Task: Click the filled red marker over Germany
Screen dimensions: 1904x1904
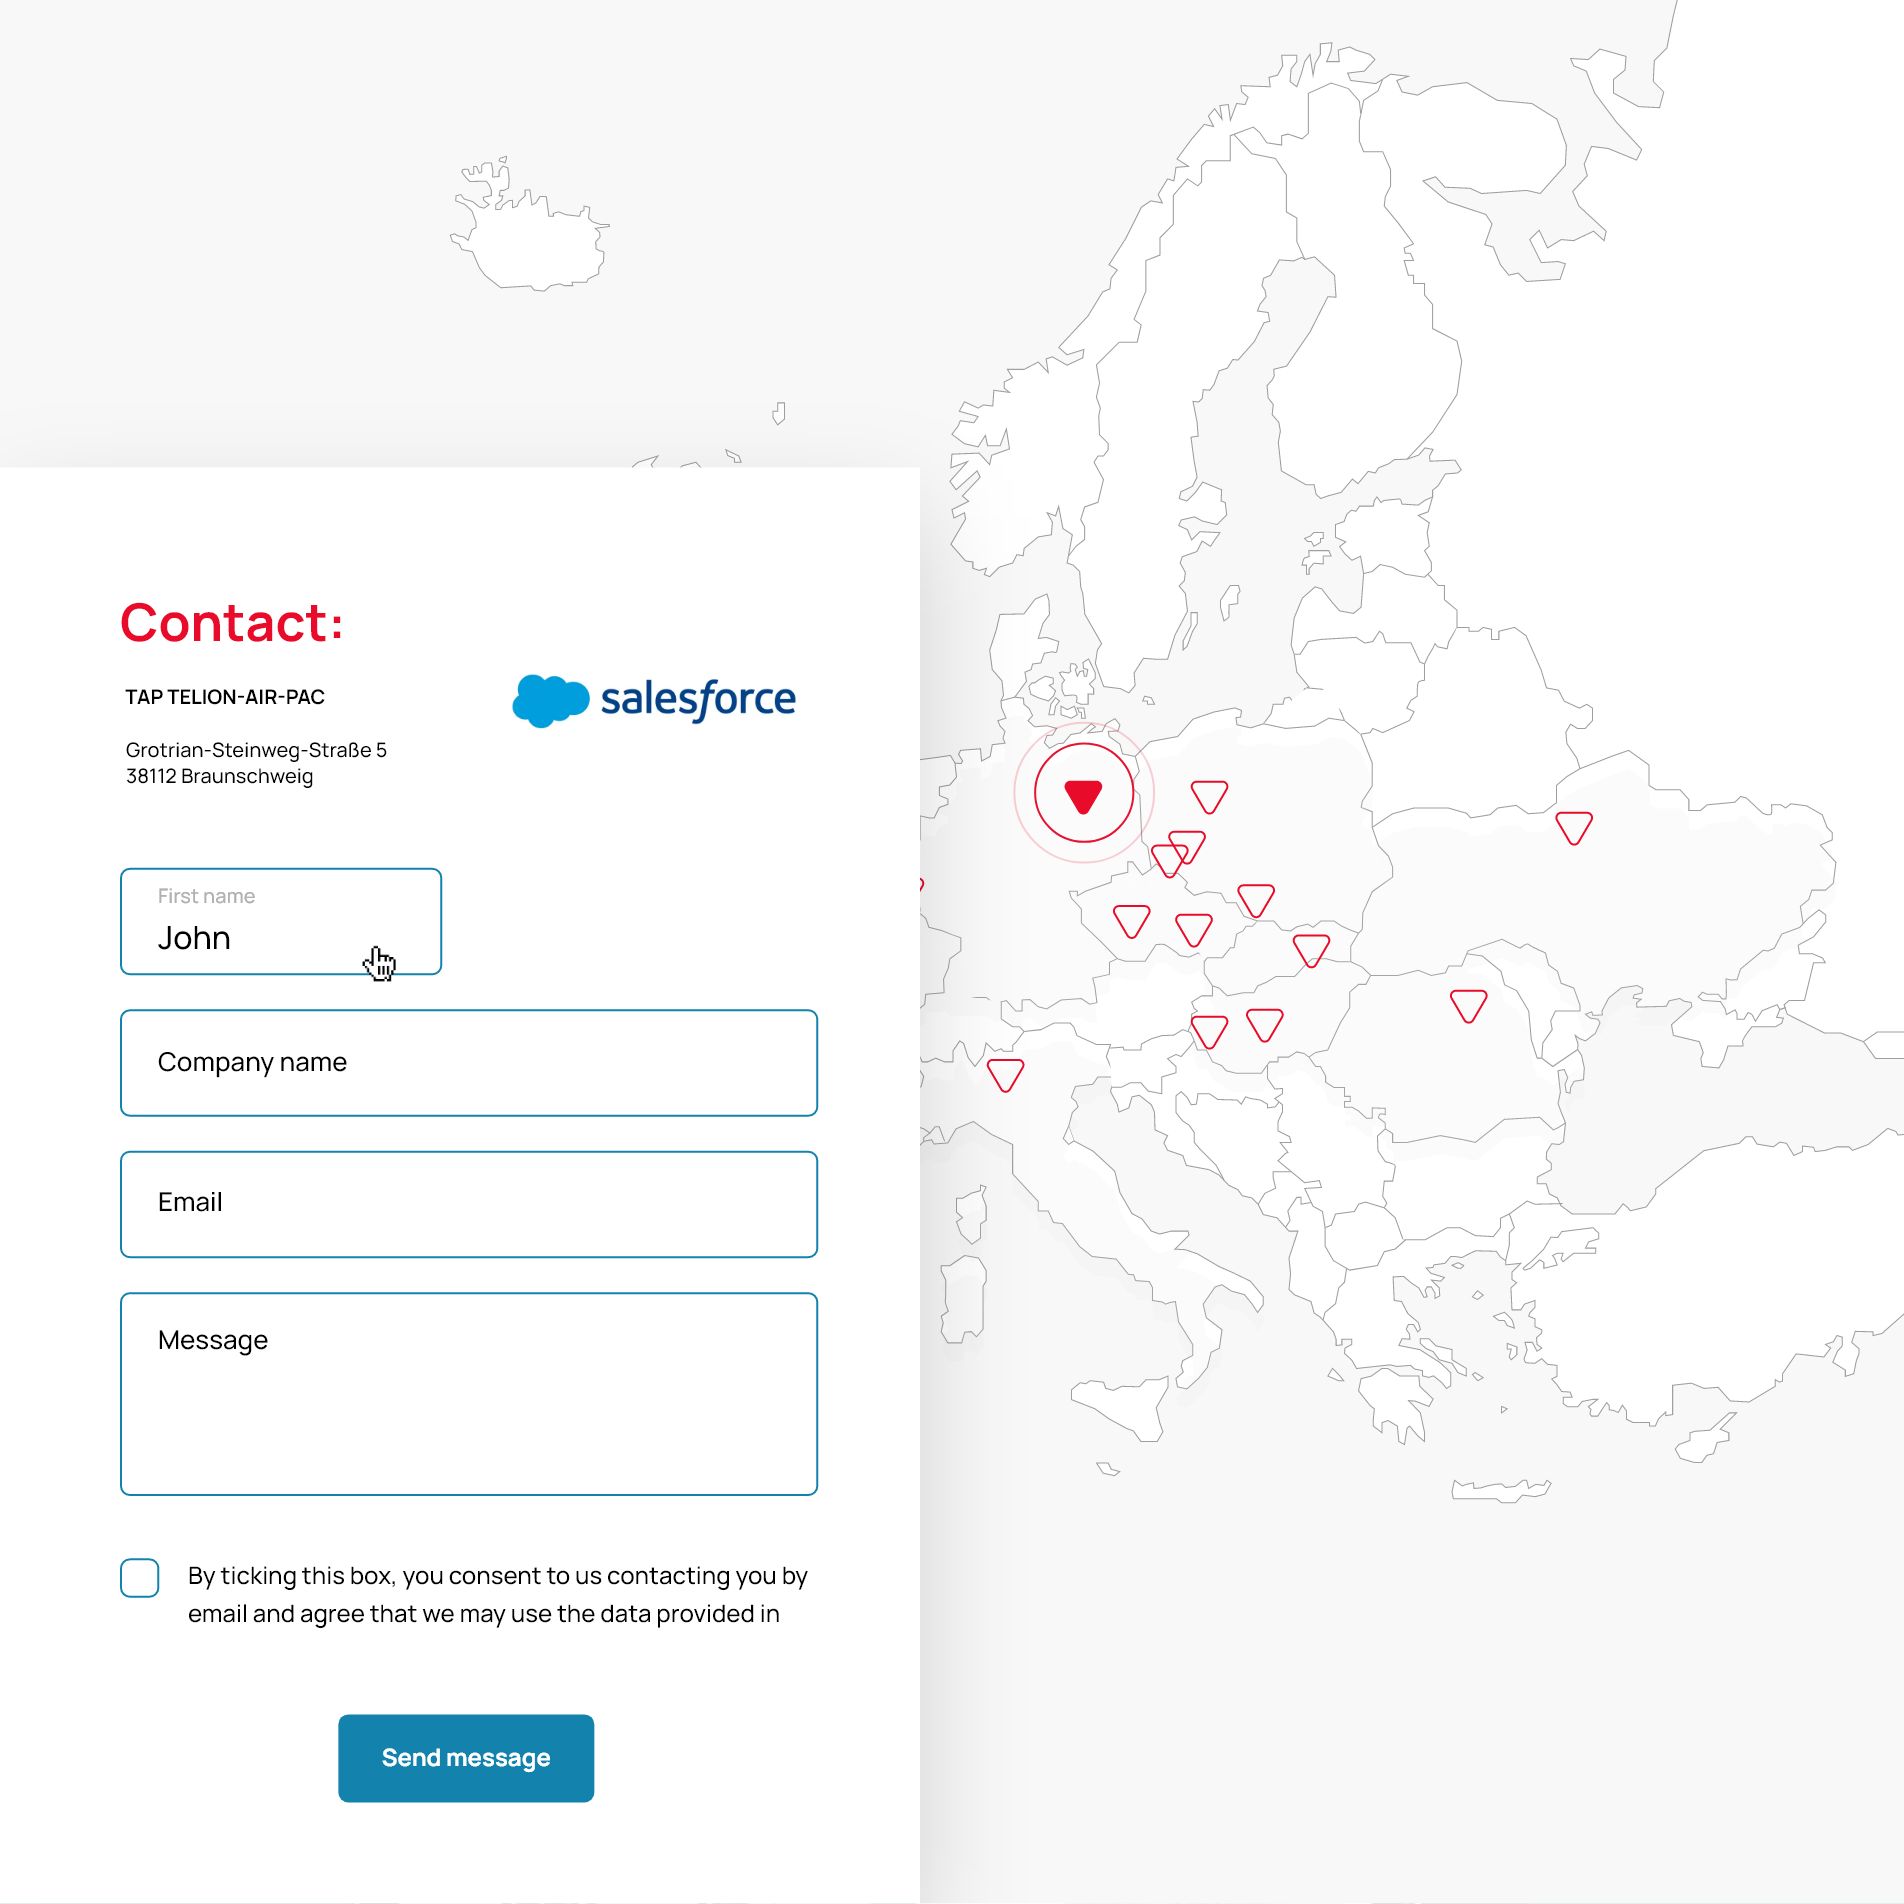Action: coord(1083,795)
